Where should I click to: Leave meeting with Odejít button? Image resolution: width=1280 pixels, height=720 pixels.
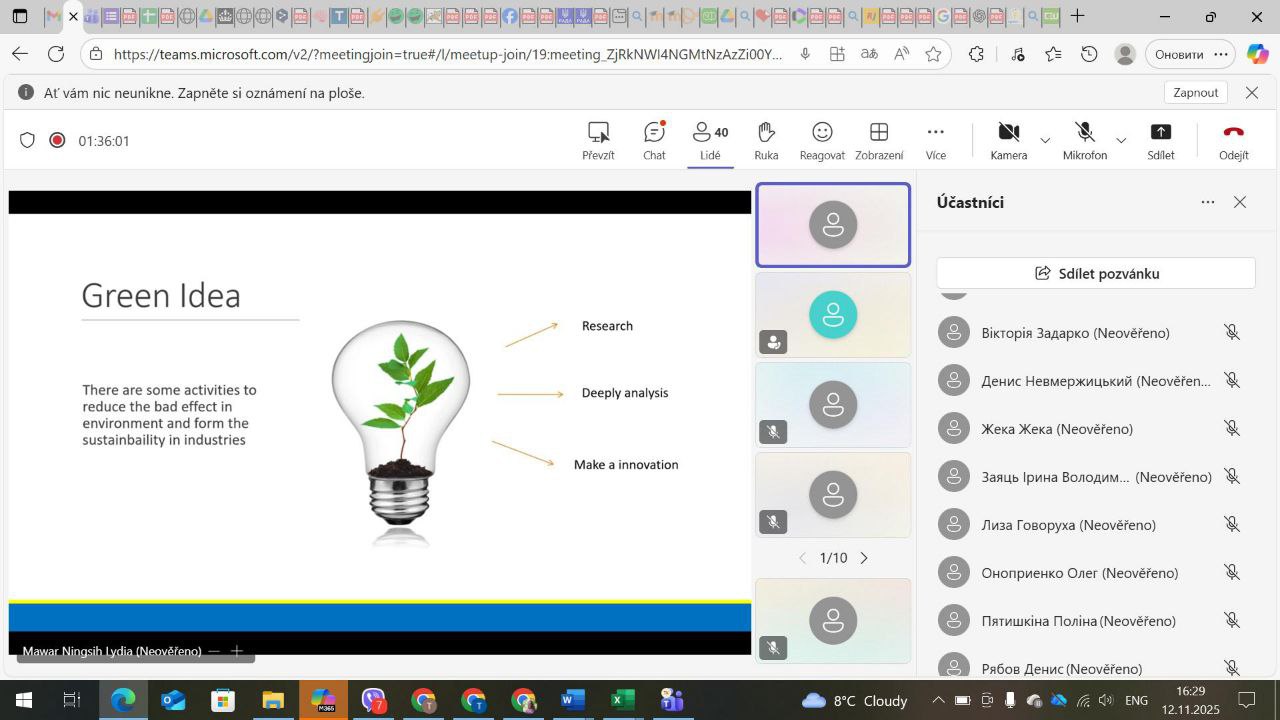pyautogui.click(x=1233, y=140)
